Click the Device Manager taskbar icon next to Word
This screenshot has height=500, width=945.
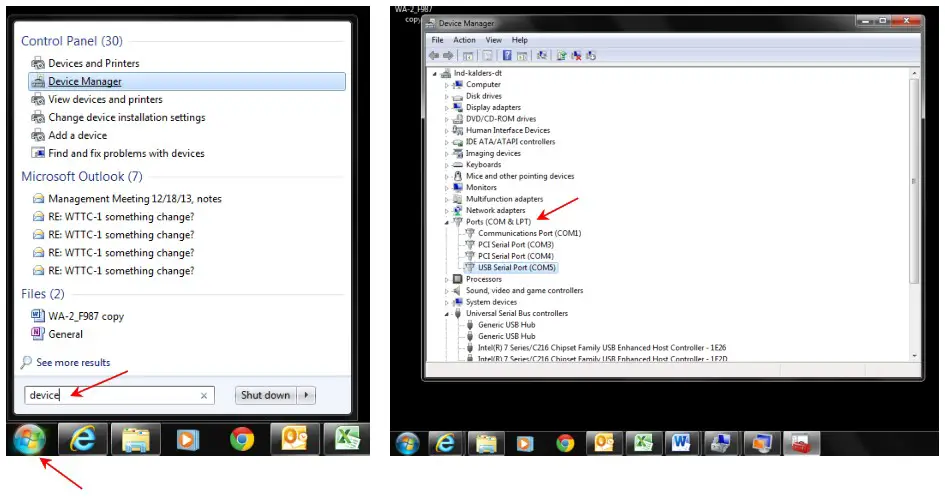pos(720,443)
